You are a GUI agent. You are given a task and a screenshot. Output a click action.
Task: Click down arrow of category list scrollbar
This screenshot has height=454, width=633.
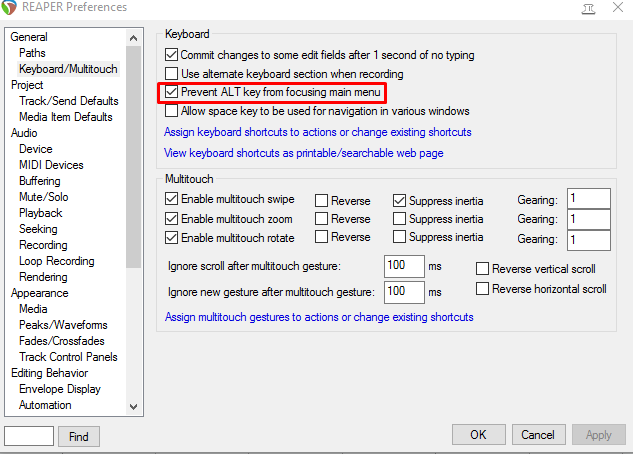(x=134, y=406)
